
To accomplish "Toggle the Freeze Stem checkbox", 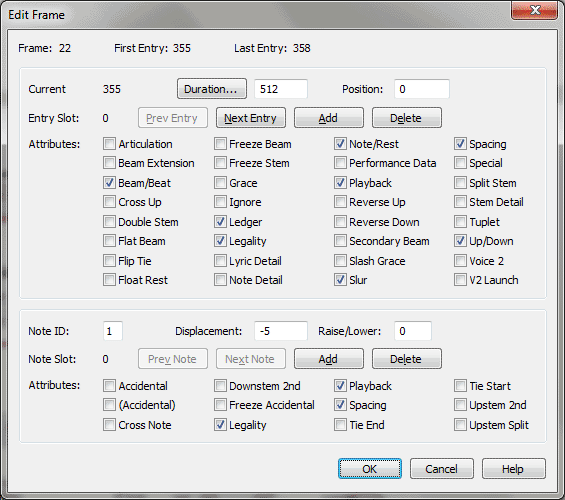I will point(220,163).
